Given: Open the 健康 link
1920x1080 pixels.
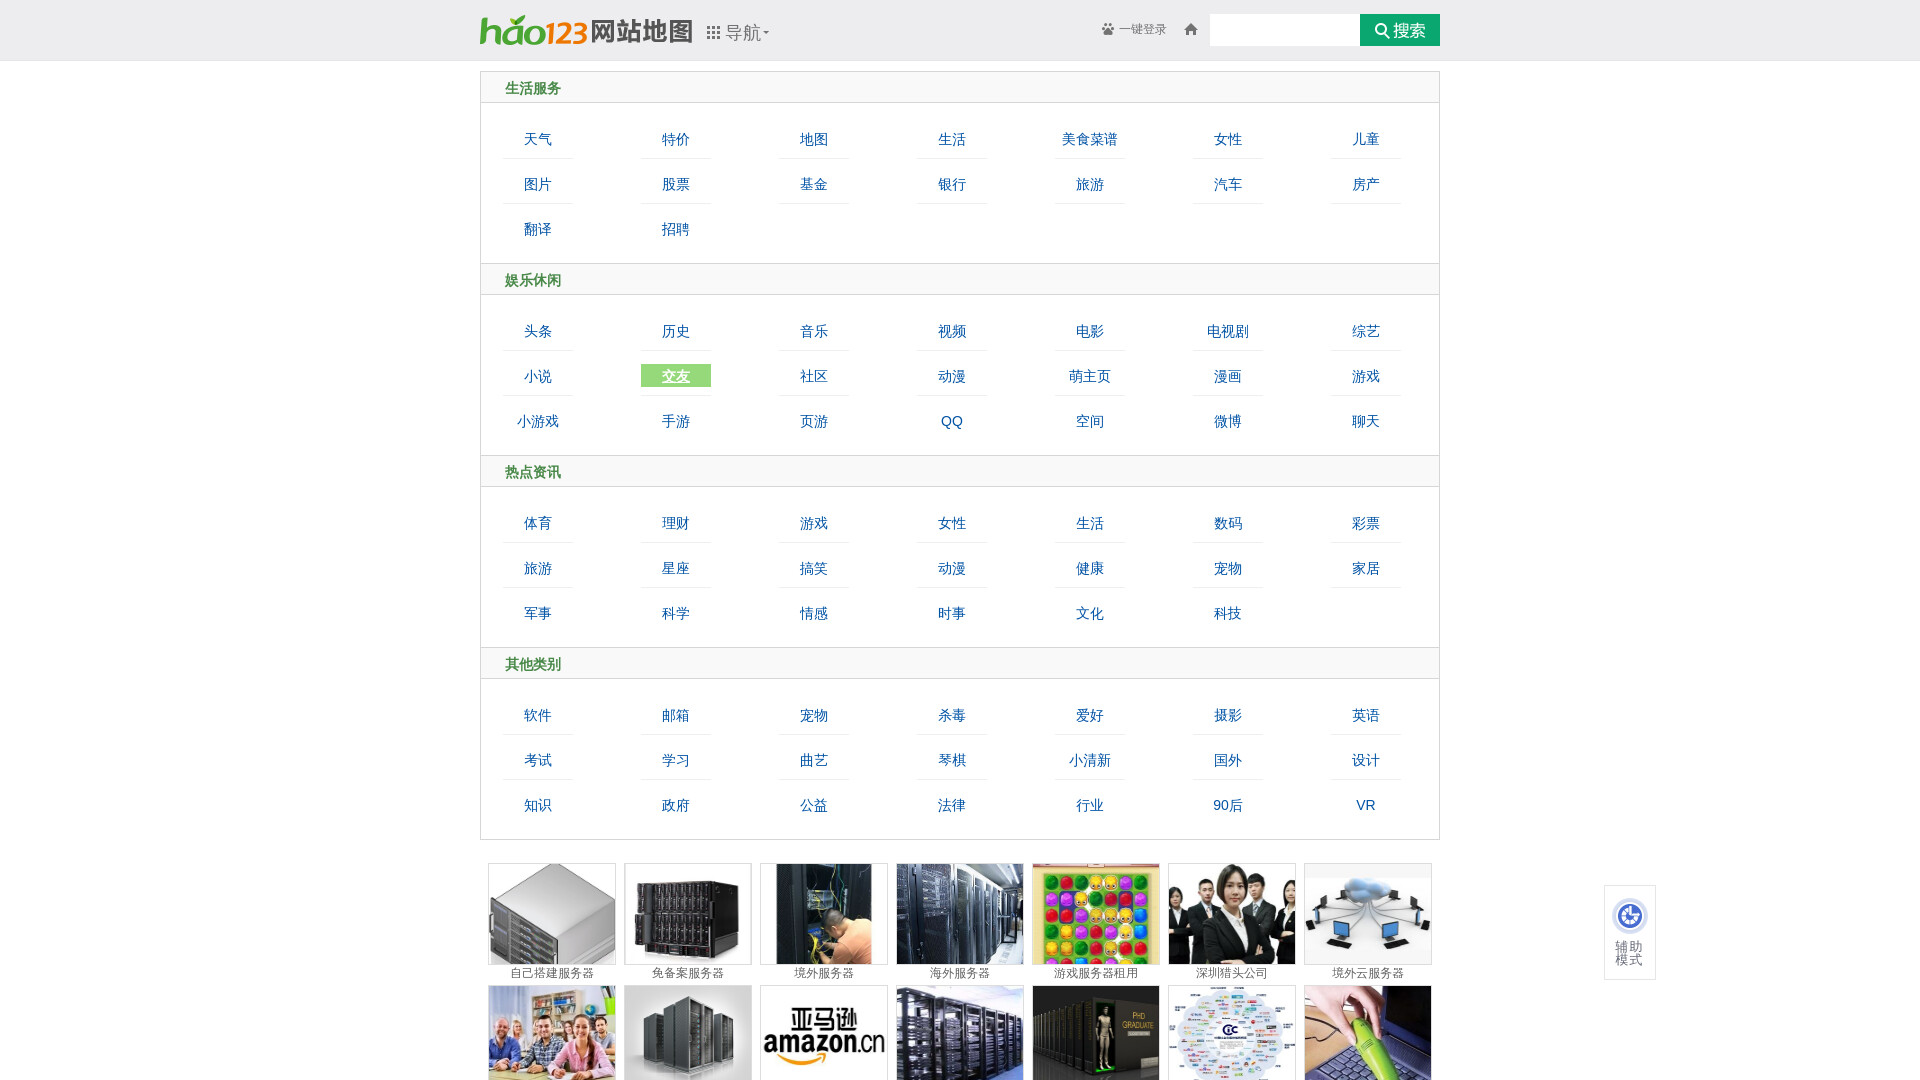Looking at the screenshot, I should click(1090, 568).
